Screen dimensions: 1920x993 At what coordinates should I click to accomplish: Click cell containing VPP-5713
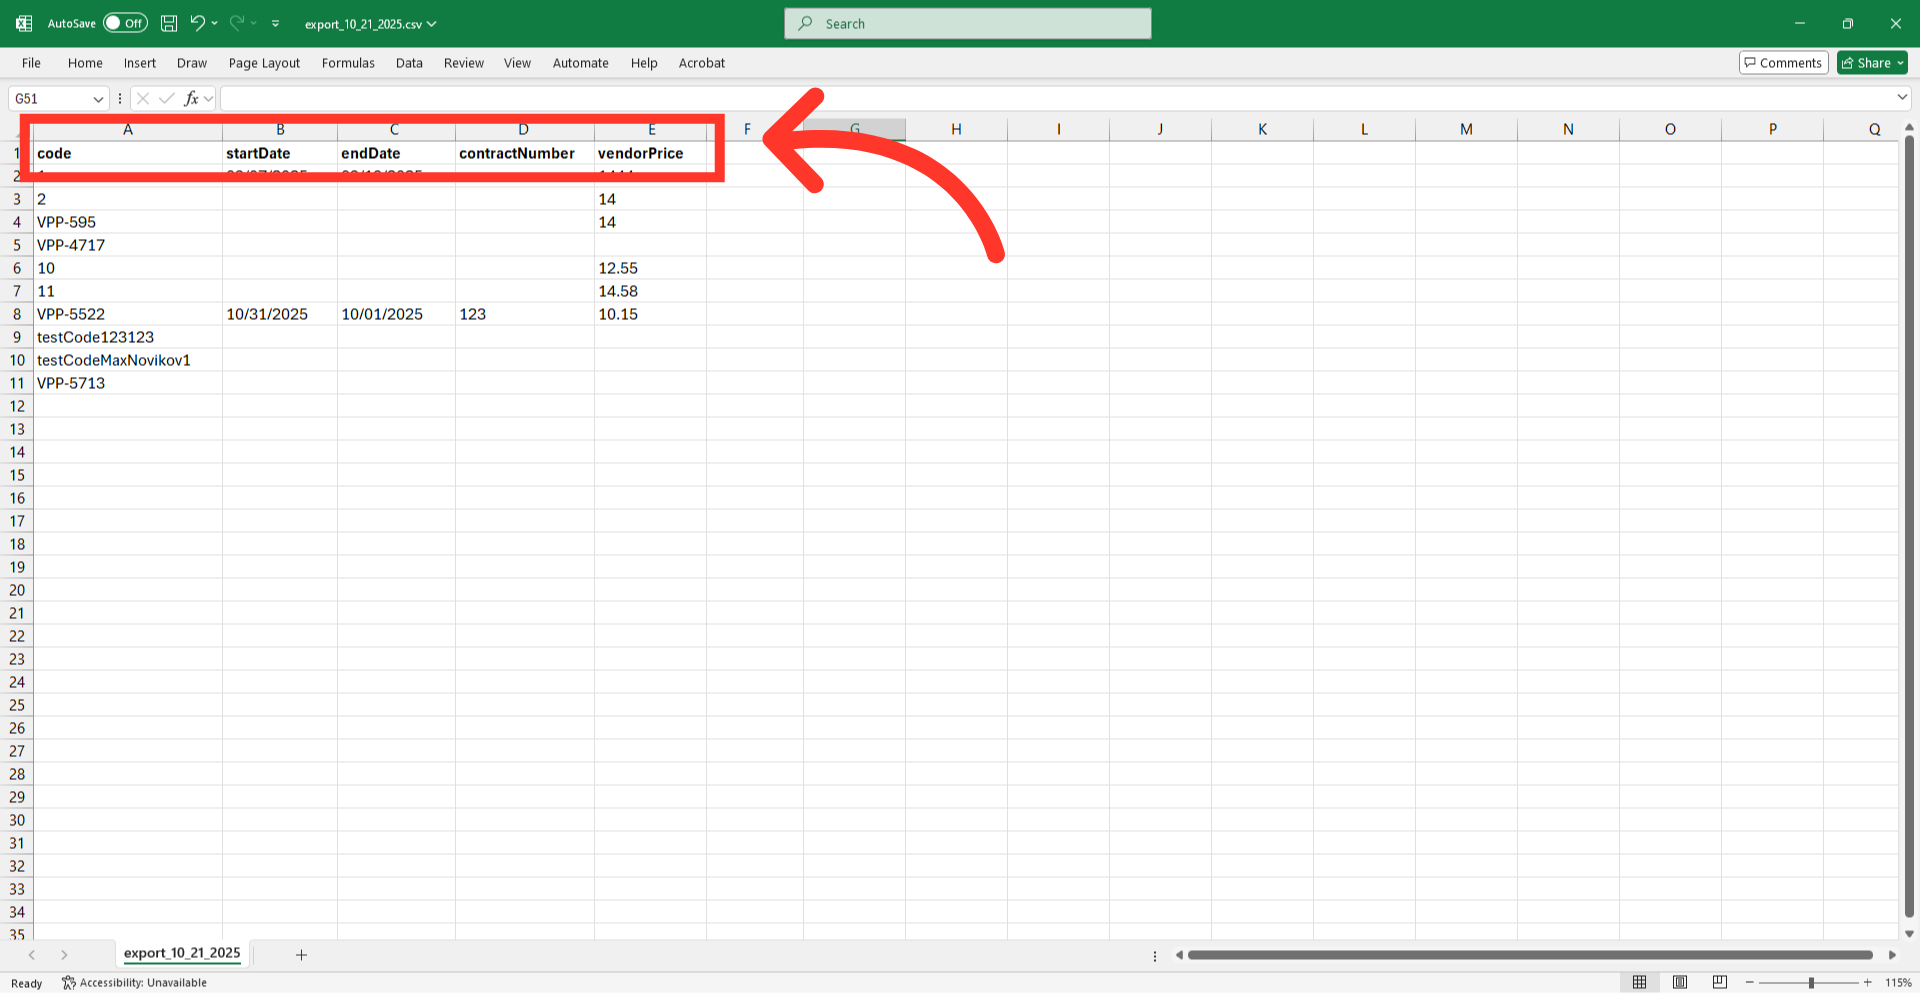pyautogui.click(x=128, y=383)
